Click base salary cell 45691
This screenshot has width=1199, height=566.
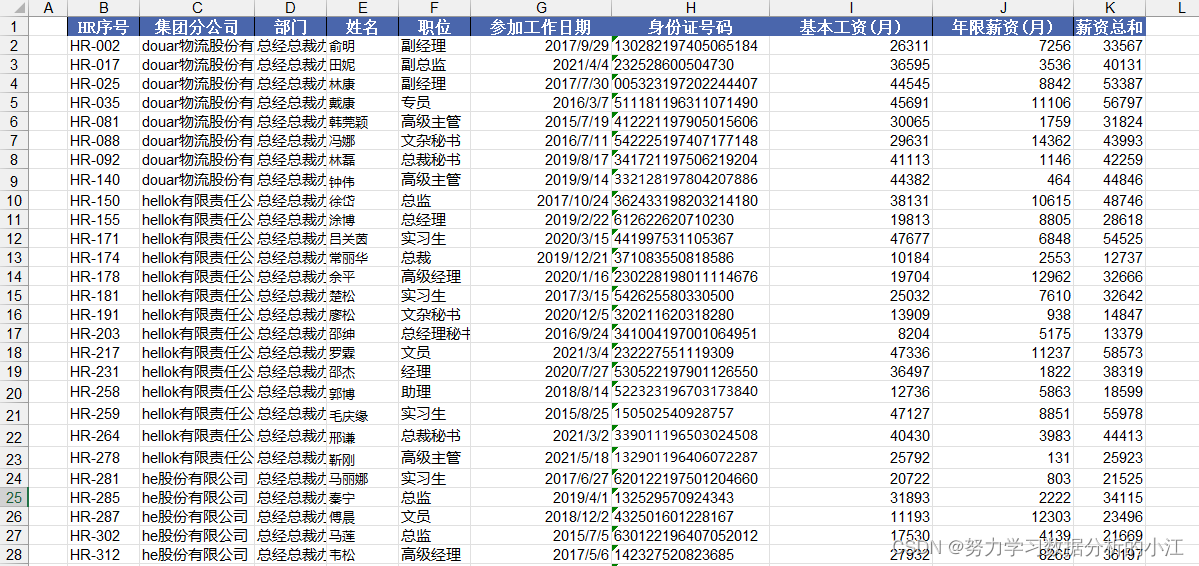pos(850,102)
